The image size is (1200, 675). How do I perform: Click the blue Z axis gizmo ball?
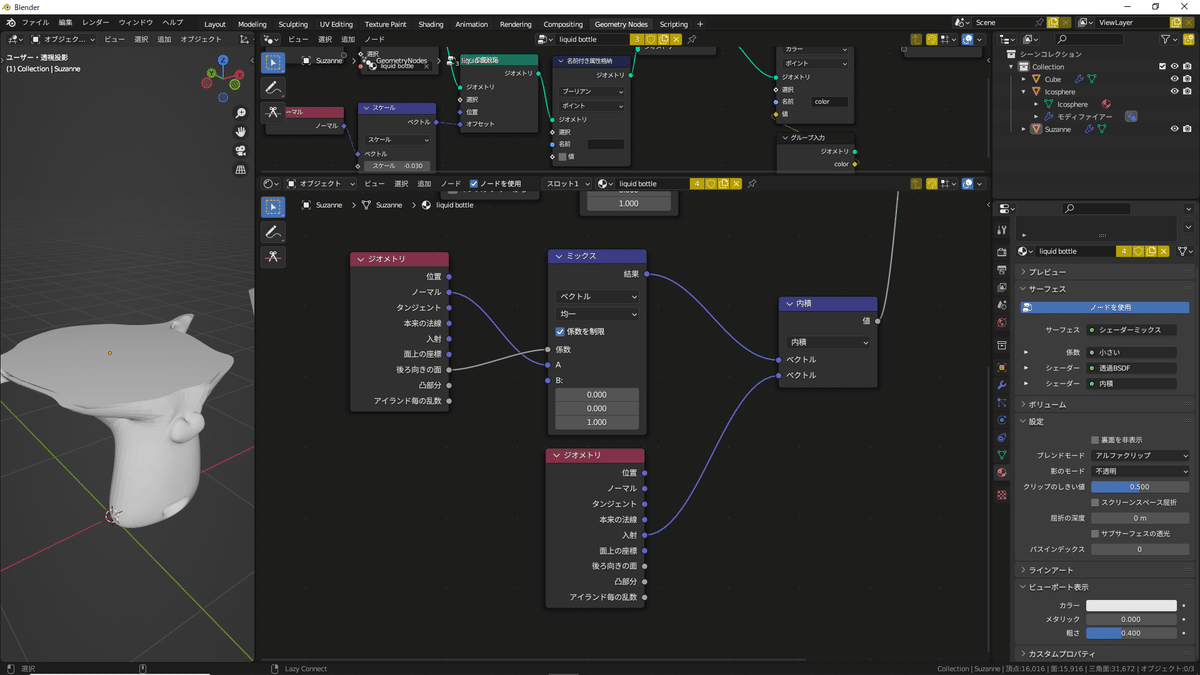[x=223, y=62]
